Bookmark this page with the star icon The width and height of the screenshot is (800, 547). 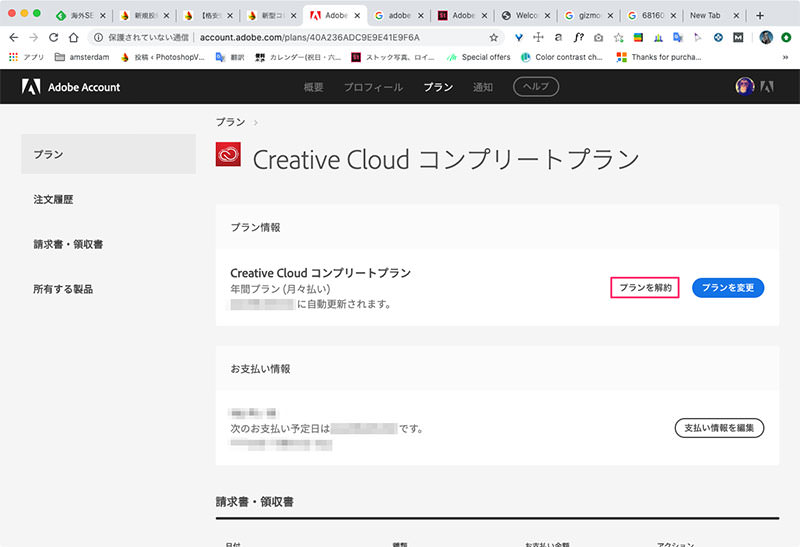[x=493, y=37]
